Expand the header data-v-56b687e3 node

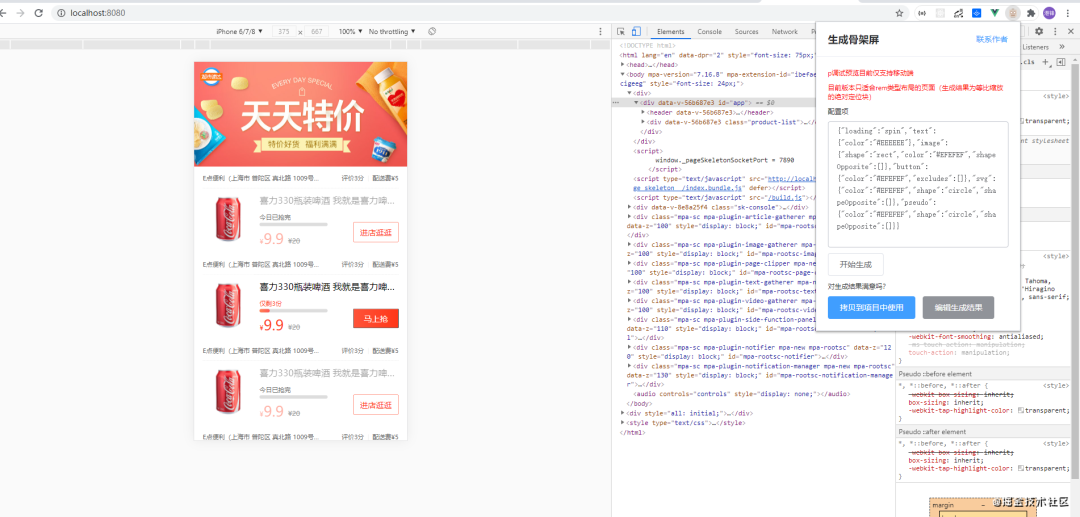coord(643,112)
